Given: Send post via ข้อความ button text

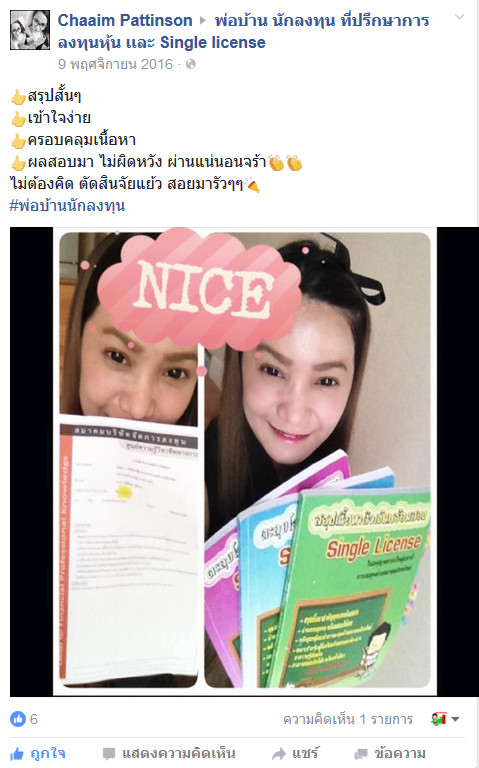Looking at the screenshot, I should pos(400,753).
